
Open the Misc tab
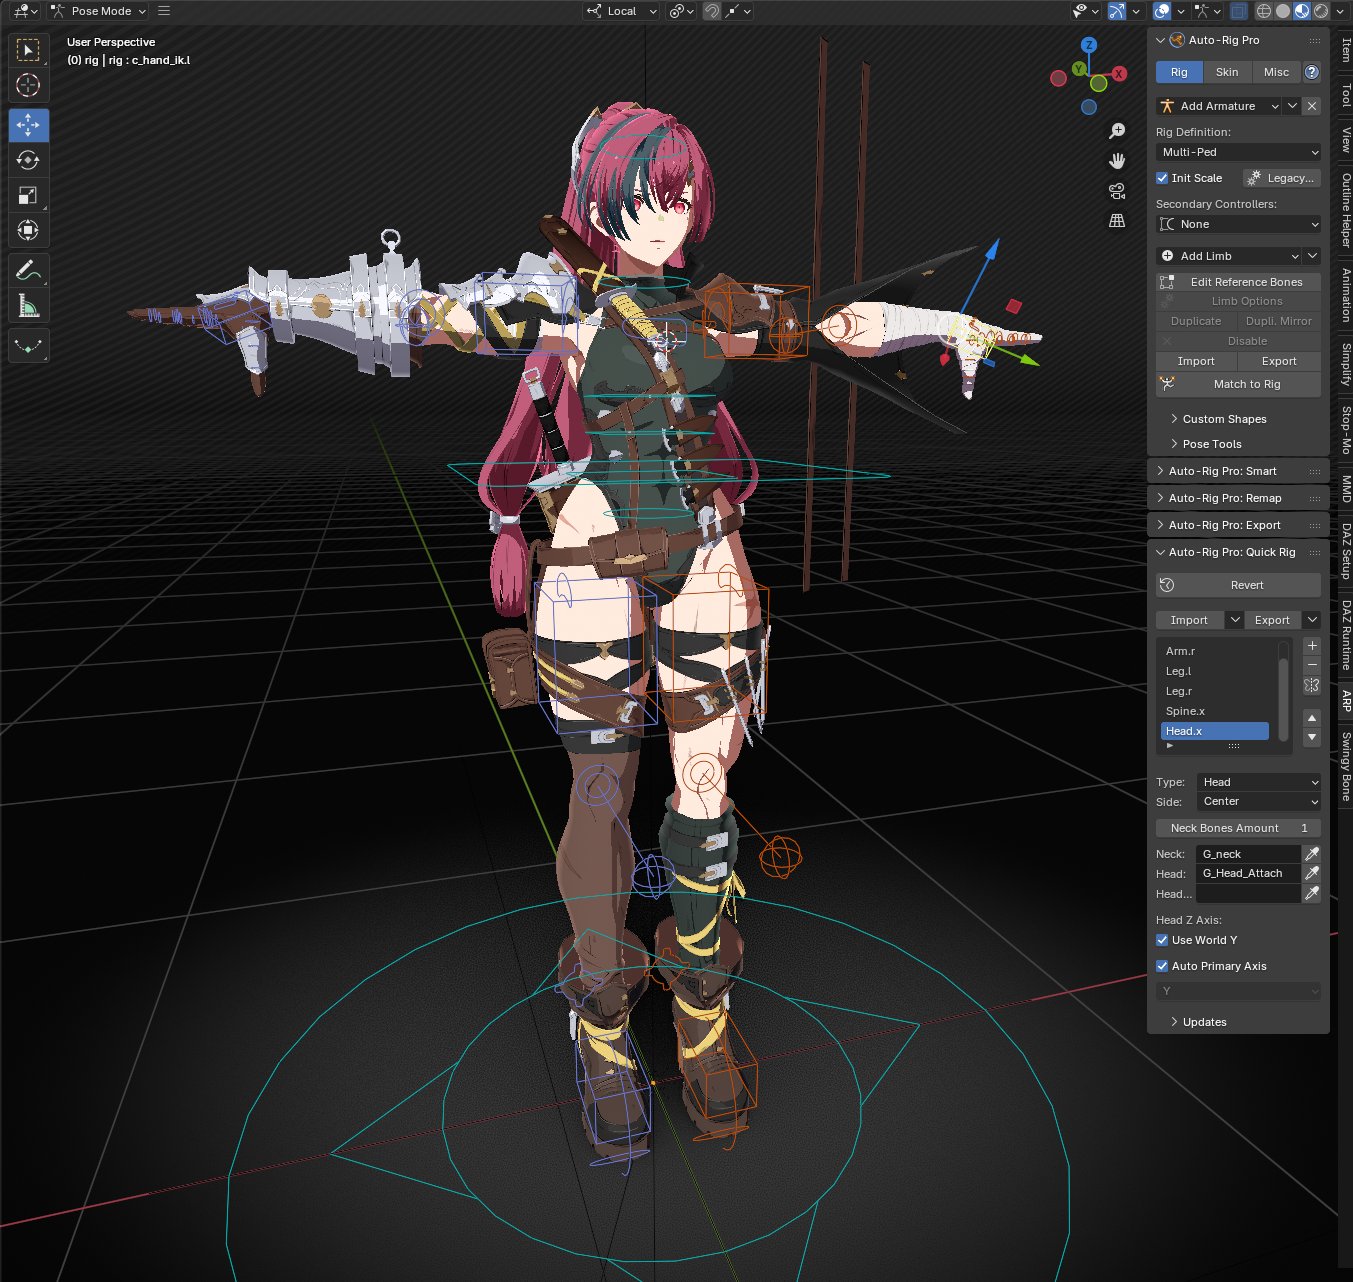tap(1276, 72)
